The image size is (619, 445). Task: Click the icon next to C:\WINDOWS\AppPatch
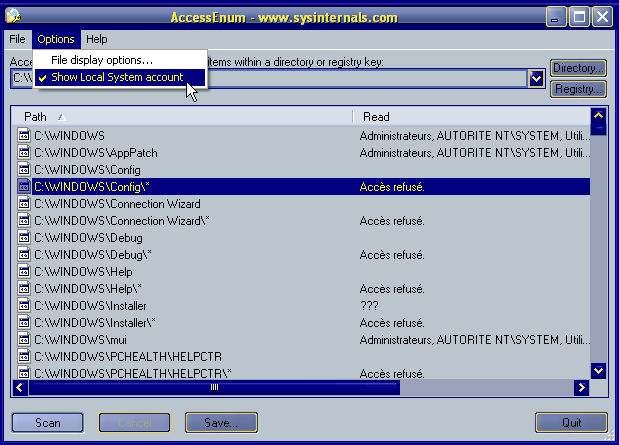(x=24, y=152)
